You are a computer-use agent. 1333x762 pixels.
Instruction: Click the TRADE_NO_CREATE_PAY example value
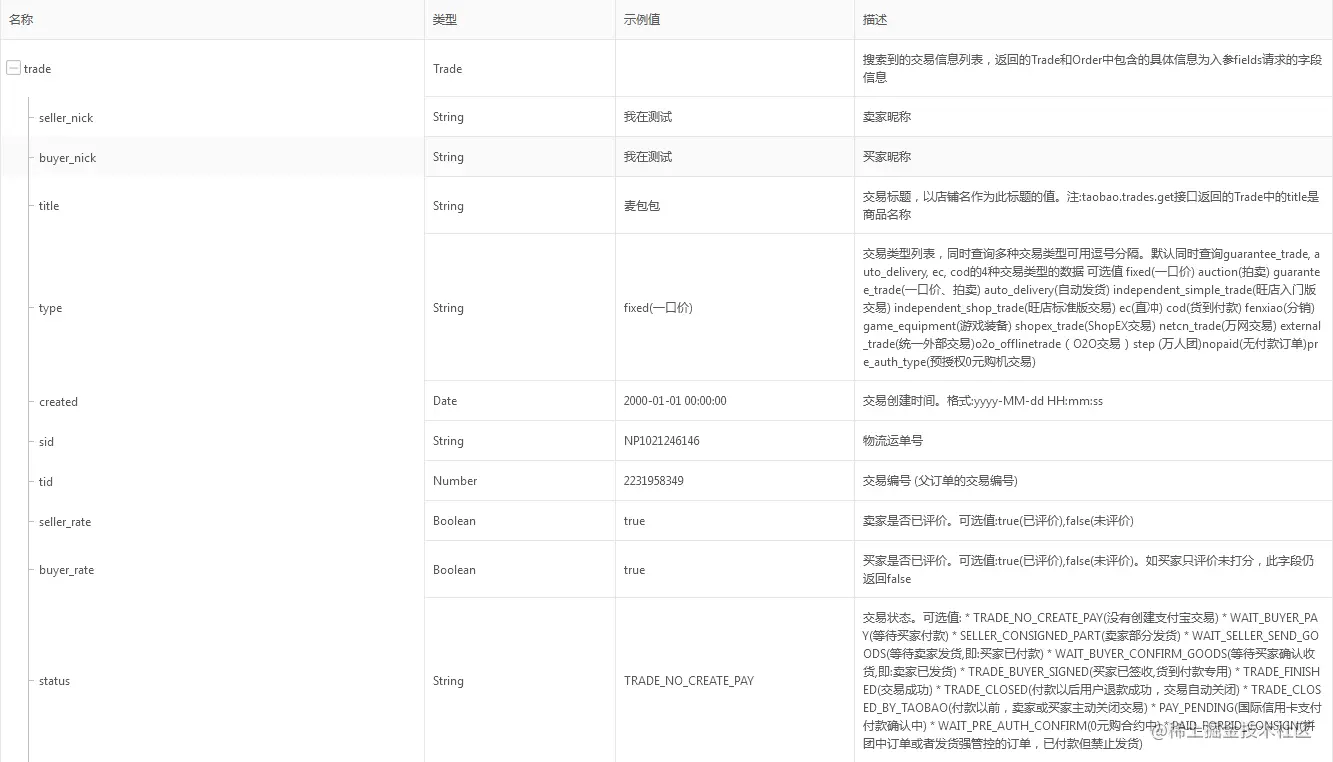pyautogui.click(x=689, y=681)
